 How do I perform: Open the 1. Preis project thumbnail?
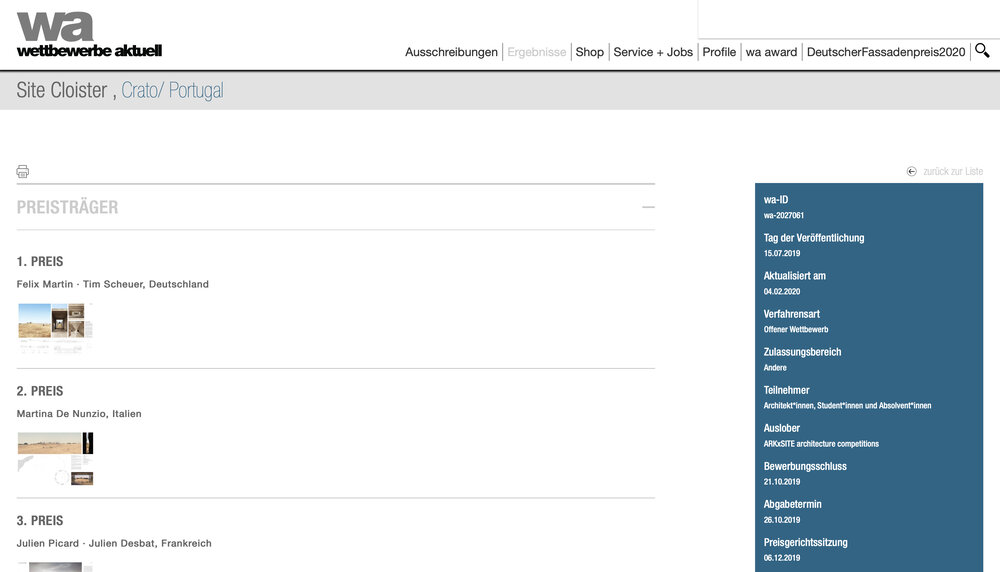tap(55, 327)
